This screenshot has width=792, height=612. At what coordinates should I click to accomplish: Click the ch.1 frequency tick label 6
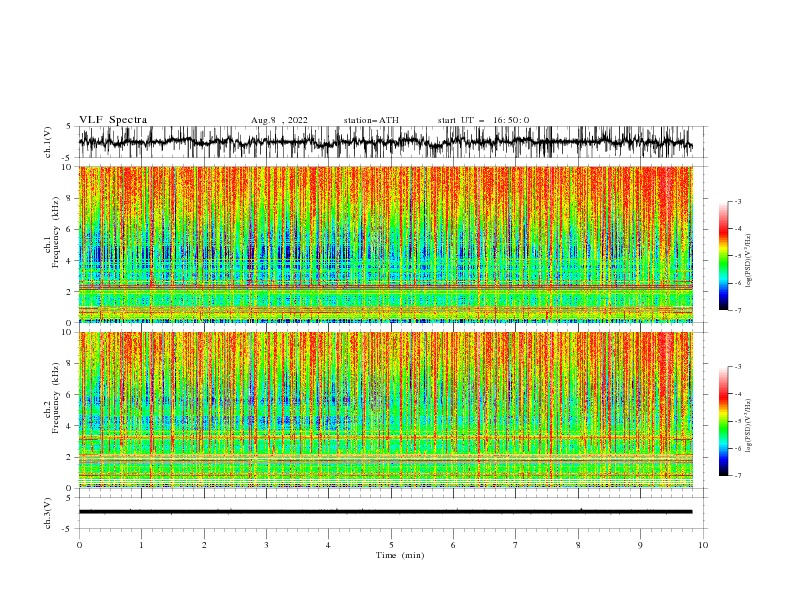click(69, 229)
